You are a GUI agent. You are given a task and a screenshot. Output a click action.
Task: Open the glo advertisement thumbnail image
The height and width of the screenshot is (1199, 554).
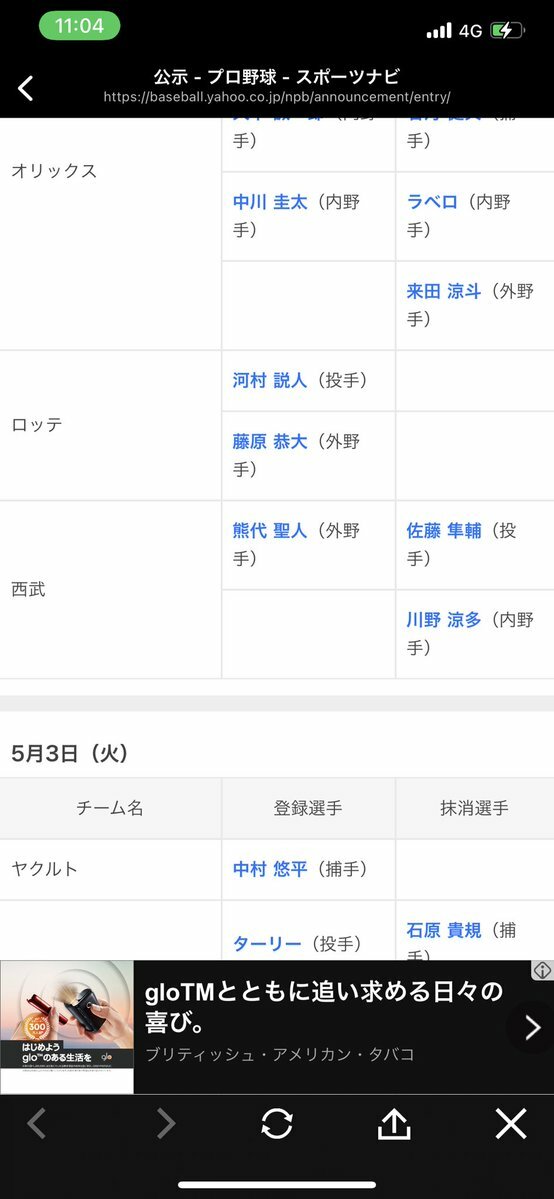click(x=67, y=1027)
